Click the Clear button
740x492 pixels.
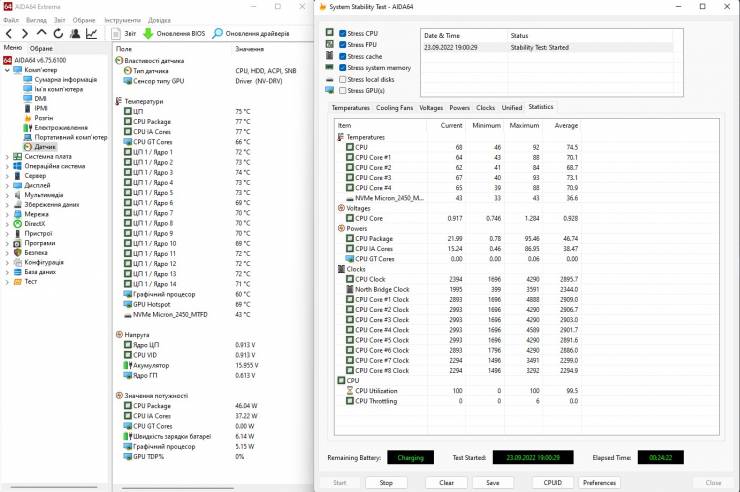pyautogui.click(x=446, y=483)
